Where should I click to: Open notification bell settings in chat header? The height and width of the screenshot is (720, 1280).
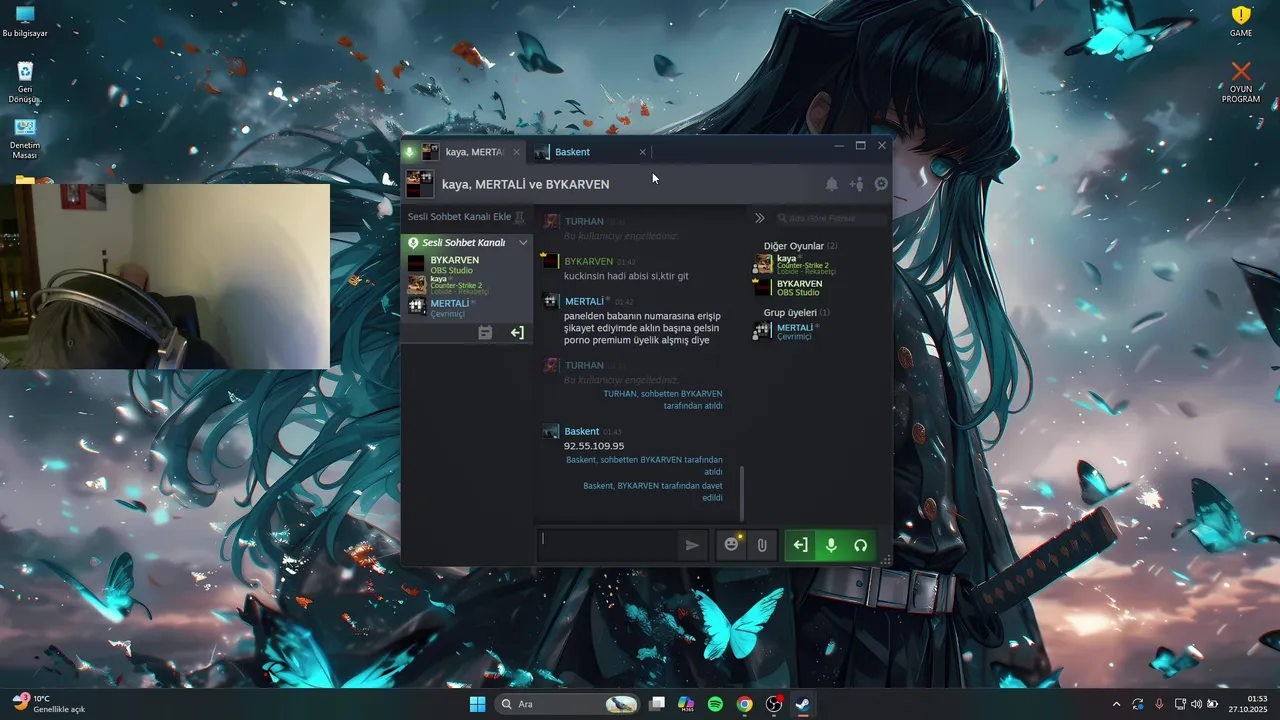[831, 184]
